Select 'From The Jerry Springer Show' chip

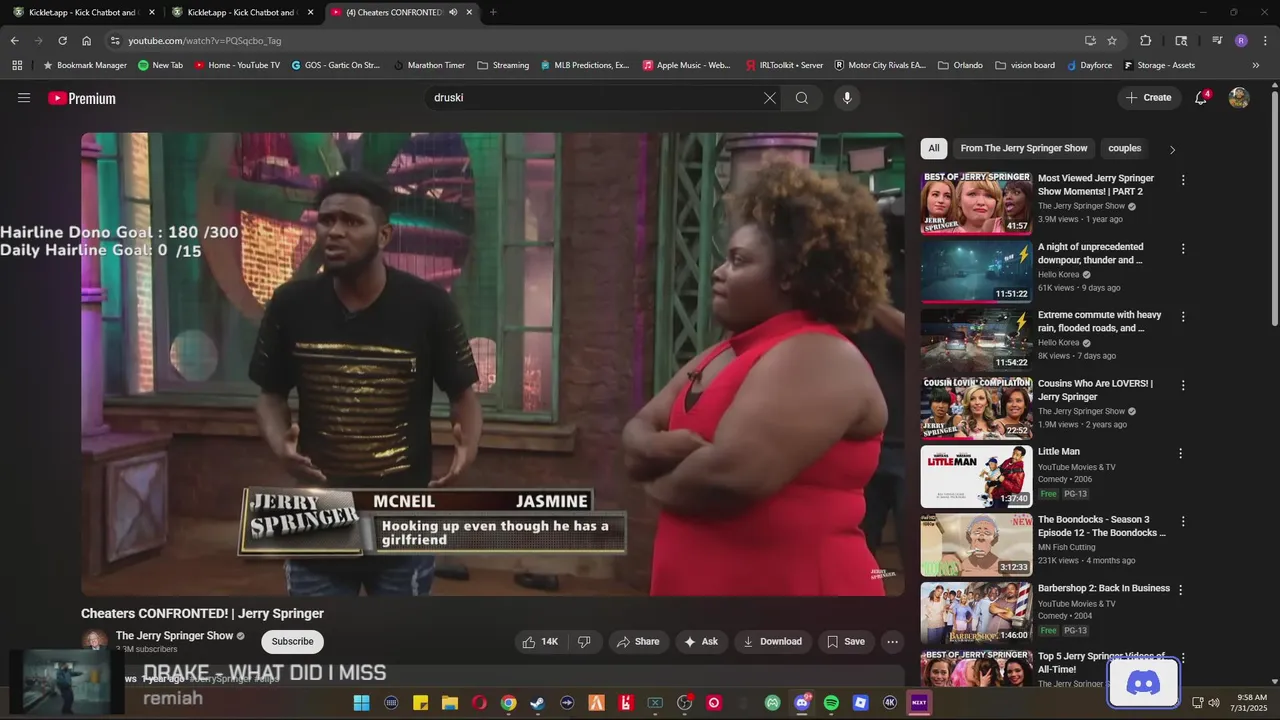(x=1024, y=148)
